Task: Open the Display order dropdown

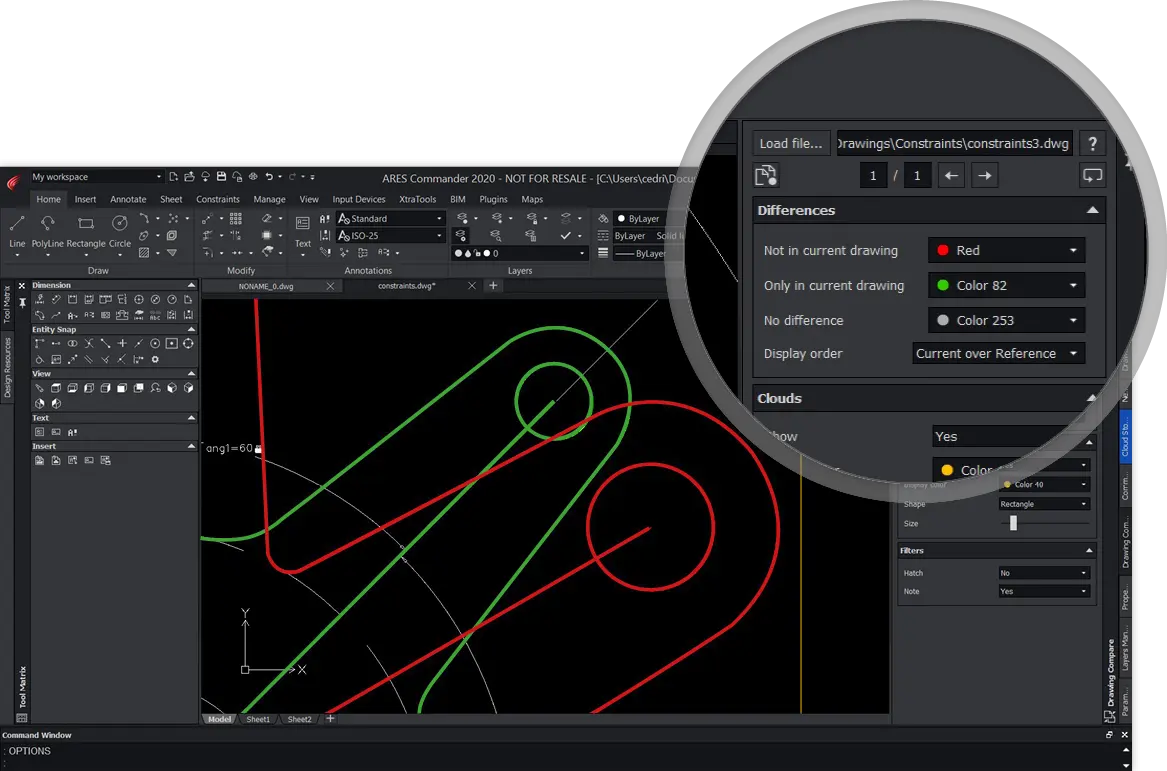Action: [999, 353]
